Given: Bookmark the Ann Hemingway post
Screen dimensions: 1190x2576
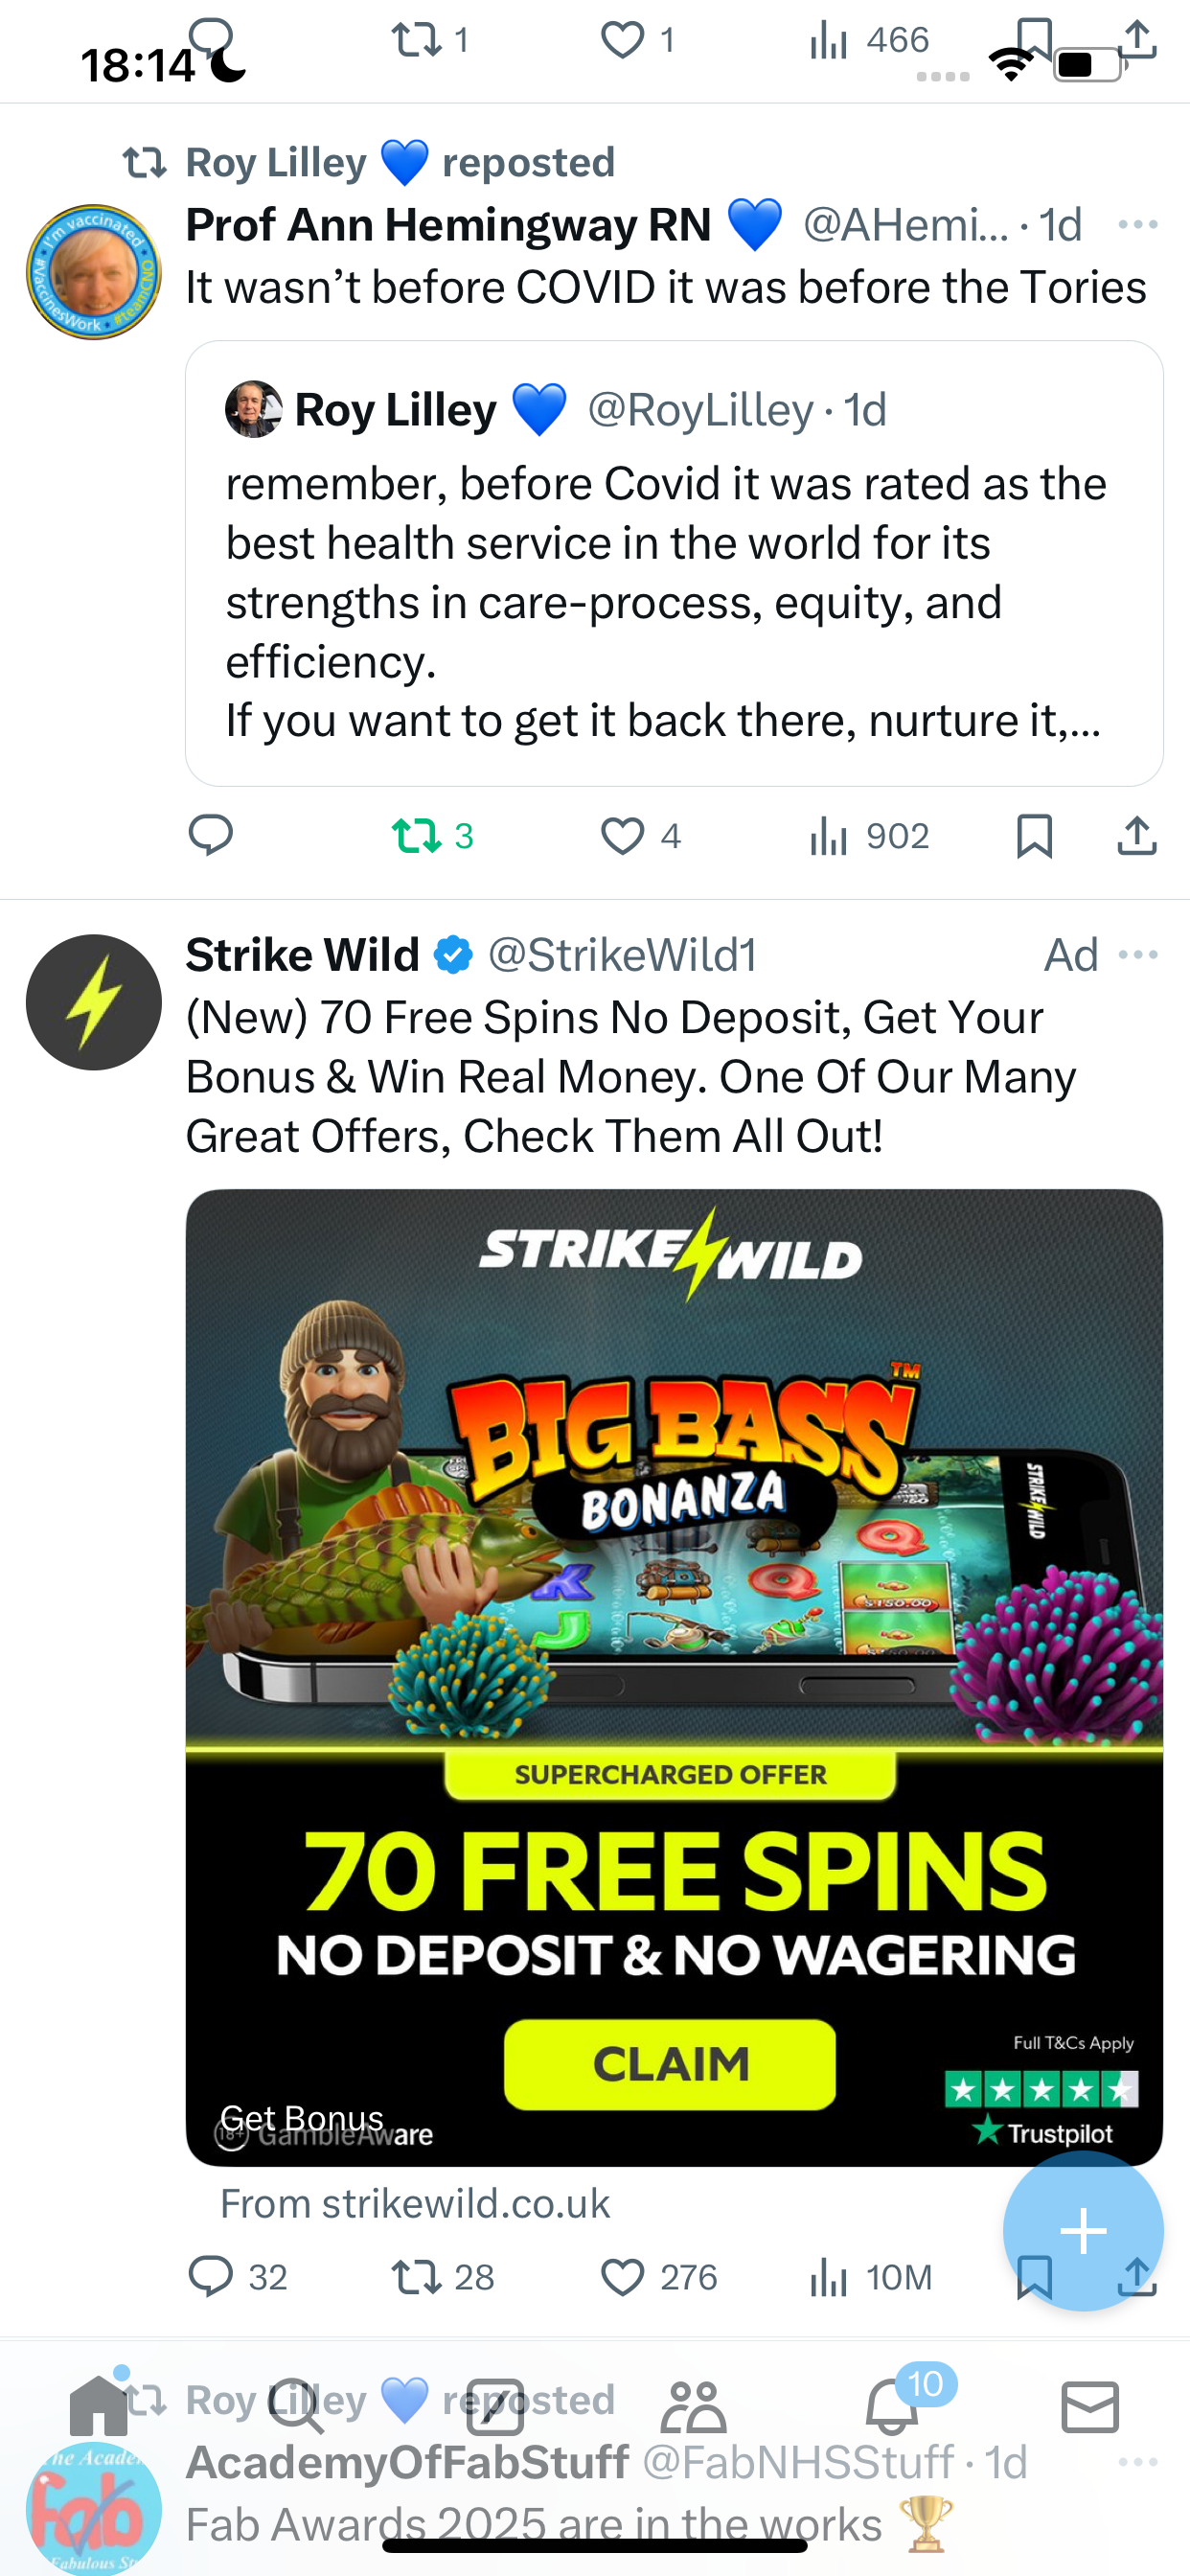Looking at the screenshot, I should click(x=1034, y=835).
